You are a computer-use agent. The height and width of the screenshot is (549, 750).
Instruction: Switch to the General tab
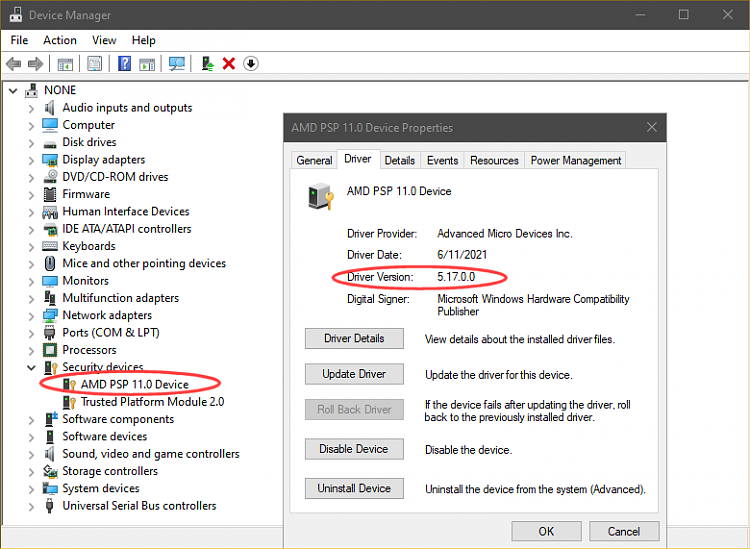(x=314, y=161)
